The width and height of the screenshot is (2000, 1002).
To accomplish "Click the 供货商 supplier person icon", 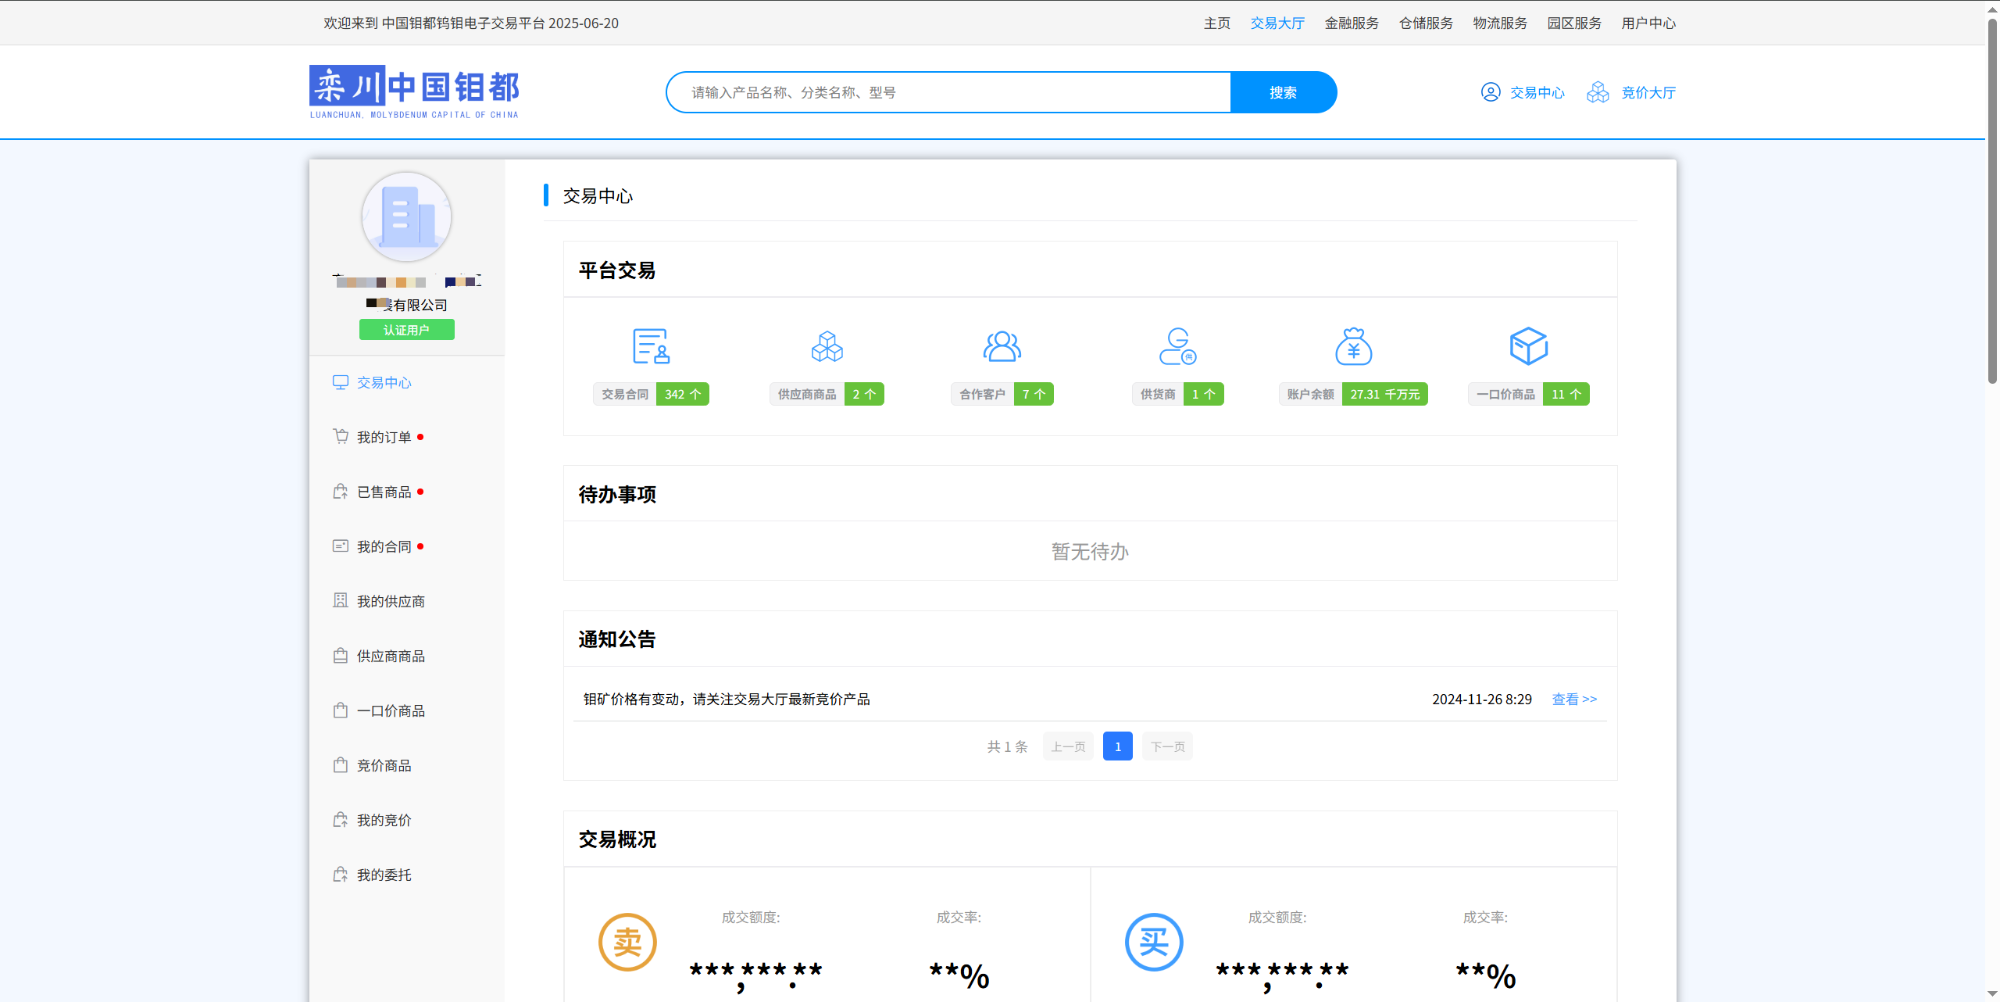I will (x=1177, y=346).
